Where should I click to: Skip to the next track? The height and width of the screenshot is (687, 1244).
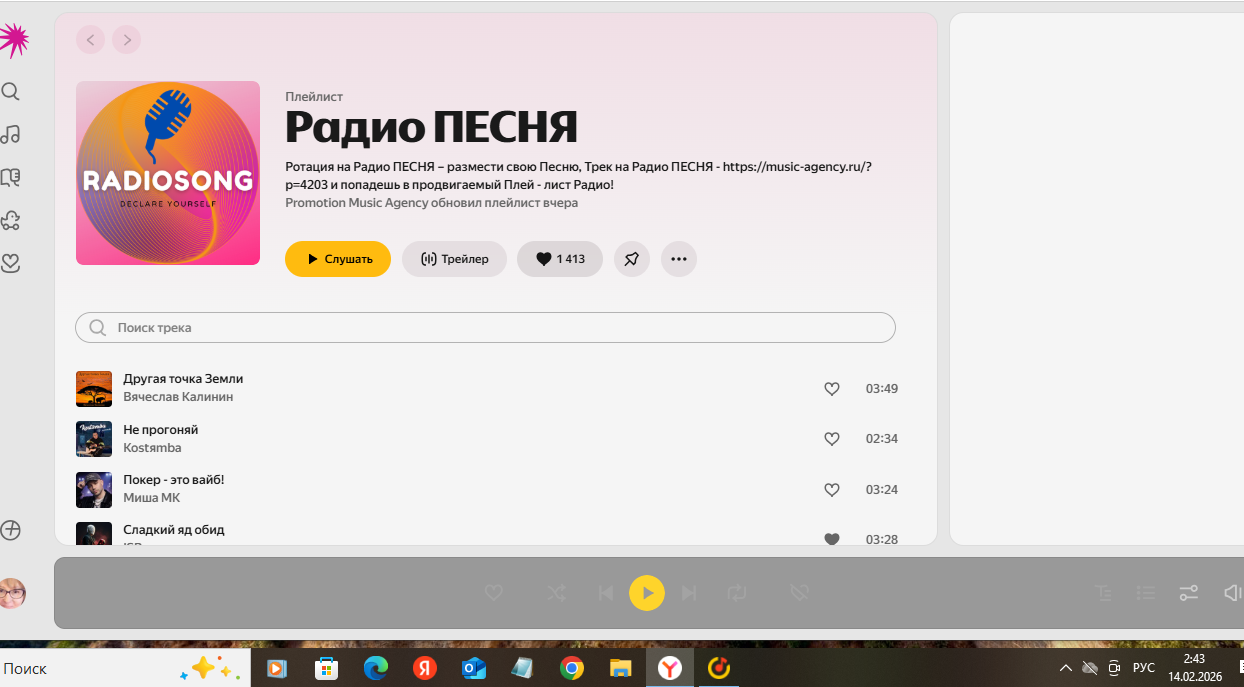[689, 593]
